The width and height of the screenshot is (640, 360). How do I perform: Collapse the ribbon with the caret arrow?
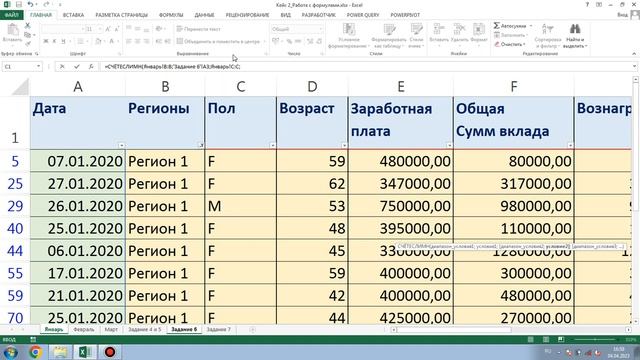click(634, 53)
